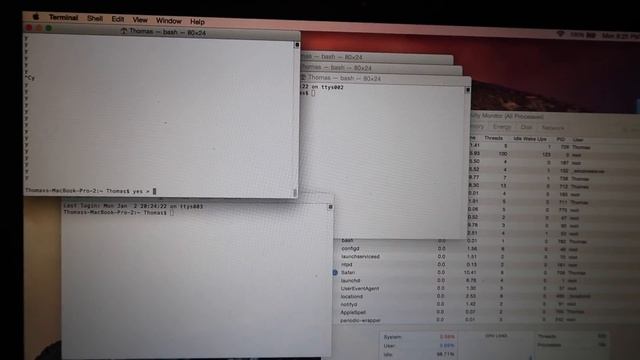Click Idle CPU percentage in Activity Monitor footer
The width and height of the screenshot is (640, 360).
click(445, 354)
